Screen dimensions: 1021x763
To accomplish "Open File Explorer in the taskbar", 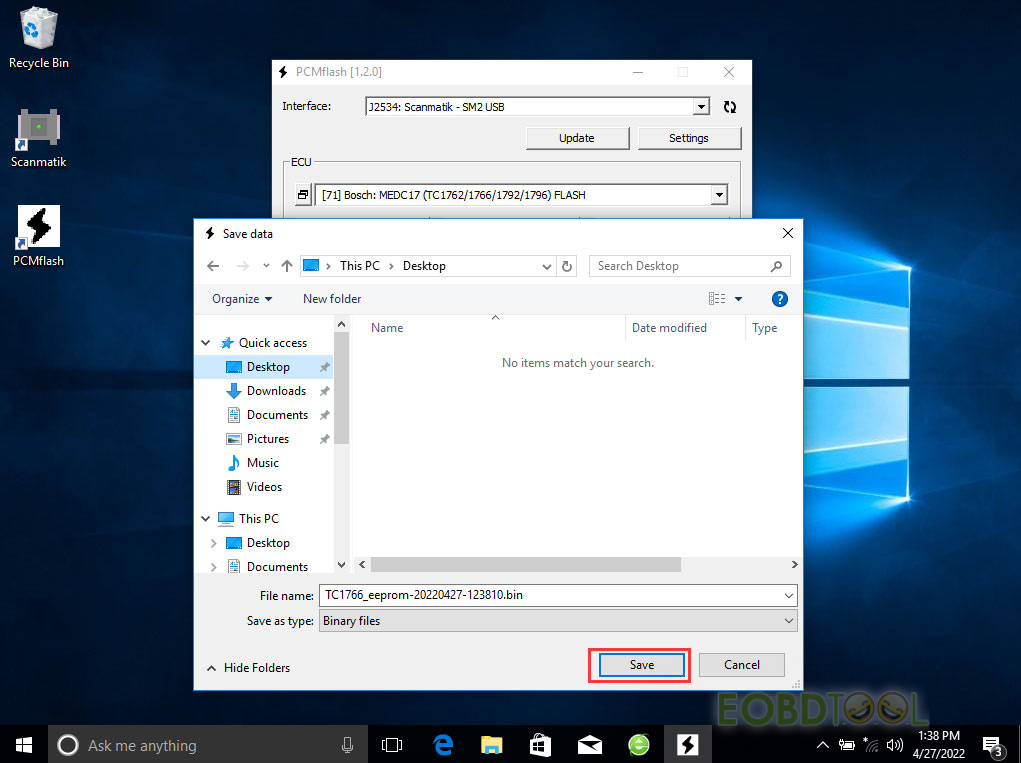I will [x=491, y=745].
